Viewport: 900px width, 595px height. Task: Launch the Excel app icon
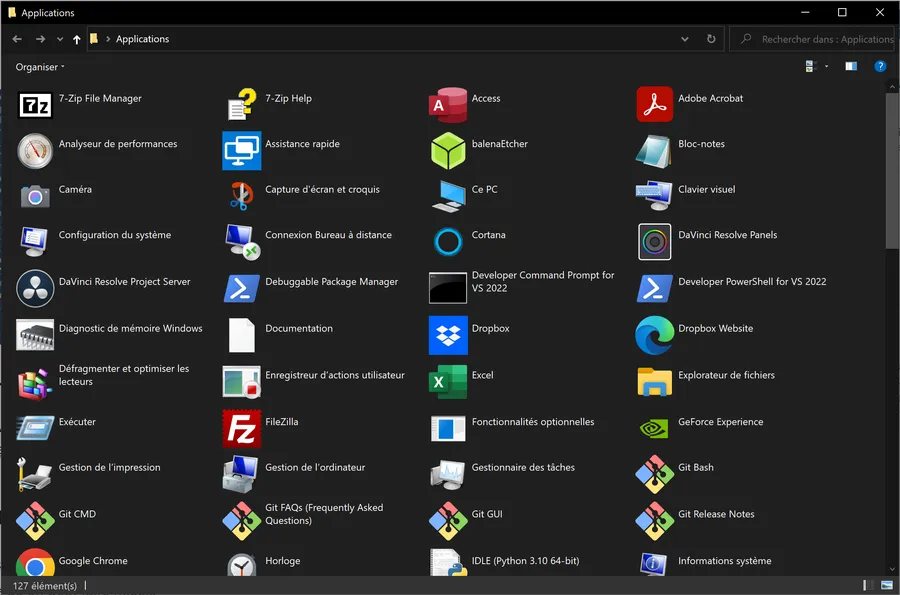[x=448, y=382]
